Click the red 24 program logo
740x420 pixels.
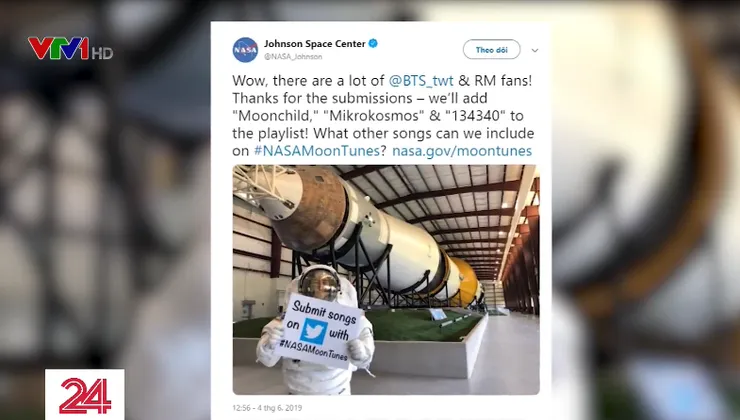click(85, 395)
